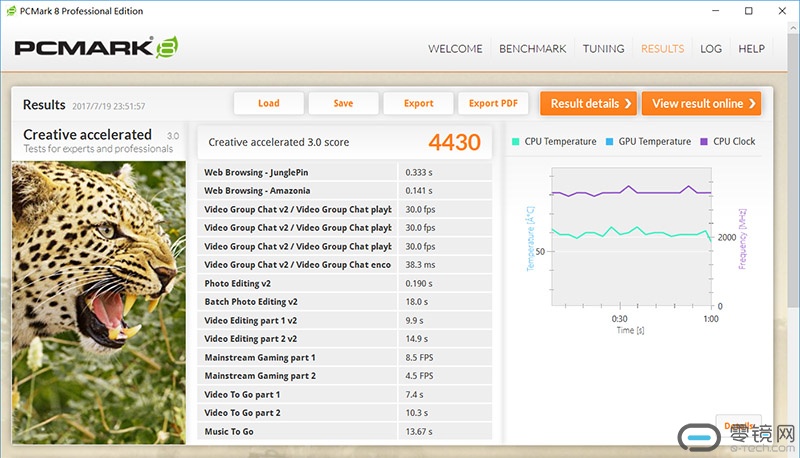Open the LOG tab
Screen dimensions: 800x458
pos(711,48)
